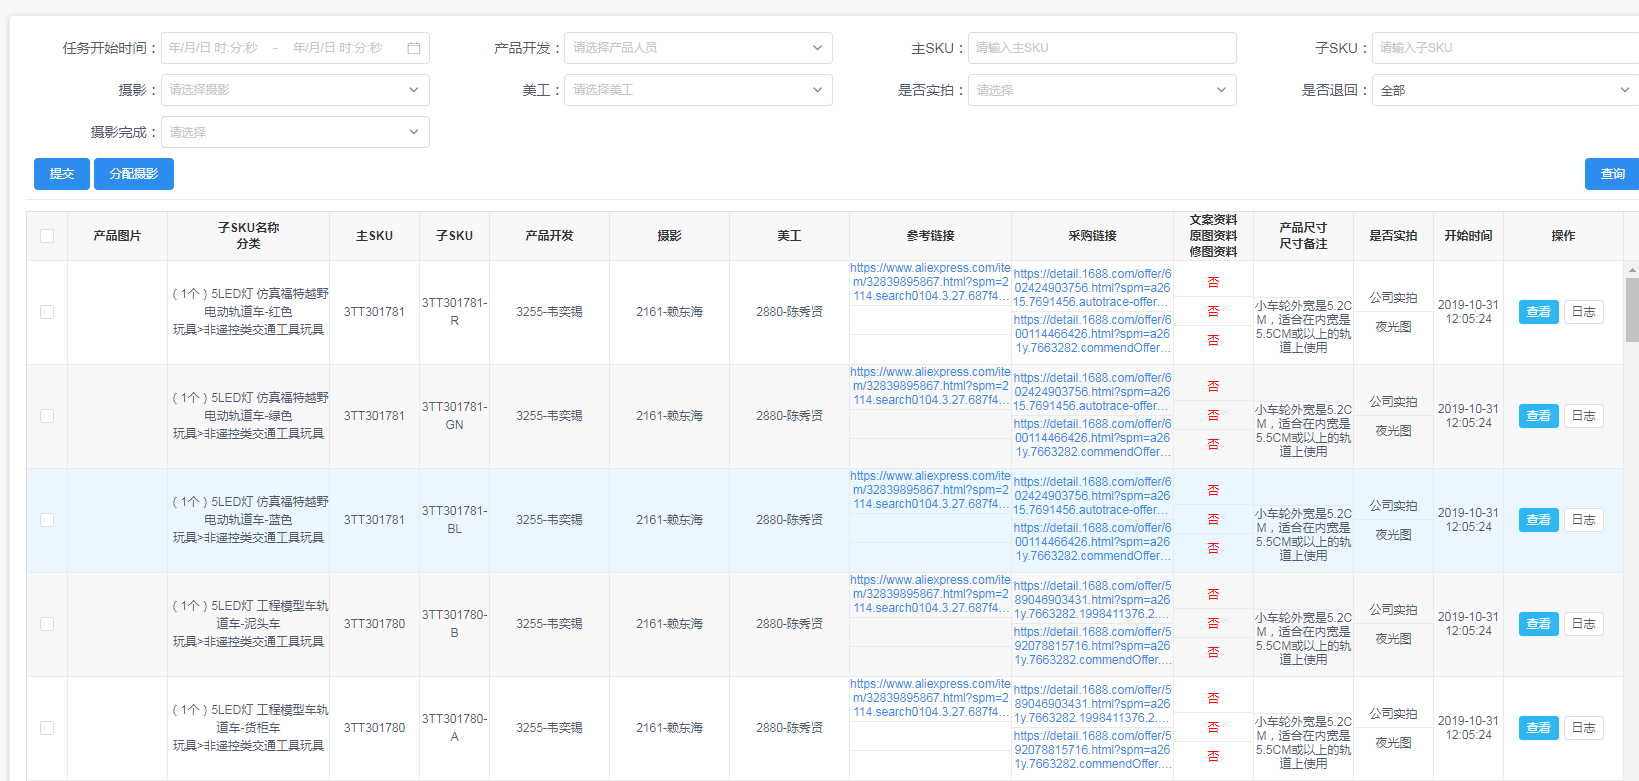Tick the checkbox for row 3TT301780-B
The image size is (1639, 781).
pyautogui.click(x=47, y=624)
